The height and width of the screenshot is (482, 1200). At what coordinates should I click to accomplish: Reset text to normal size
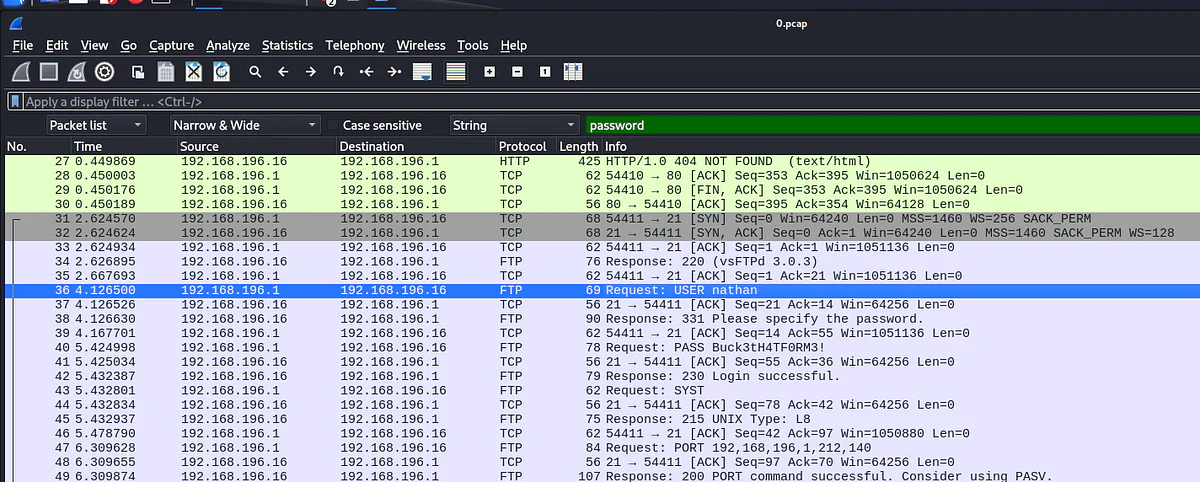click(545, 72)
